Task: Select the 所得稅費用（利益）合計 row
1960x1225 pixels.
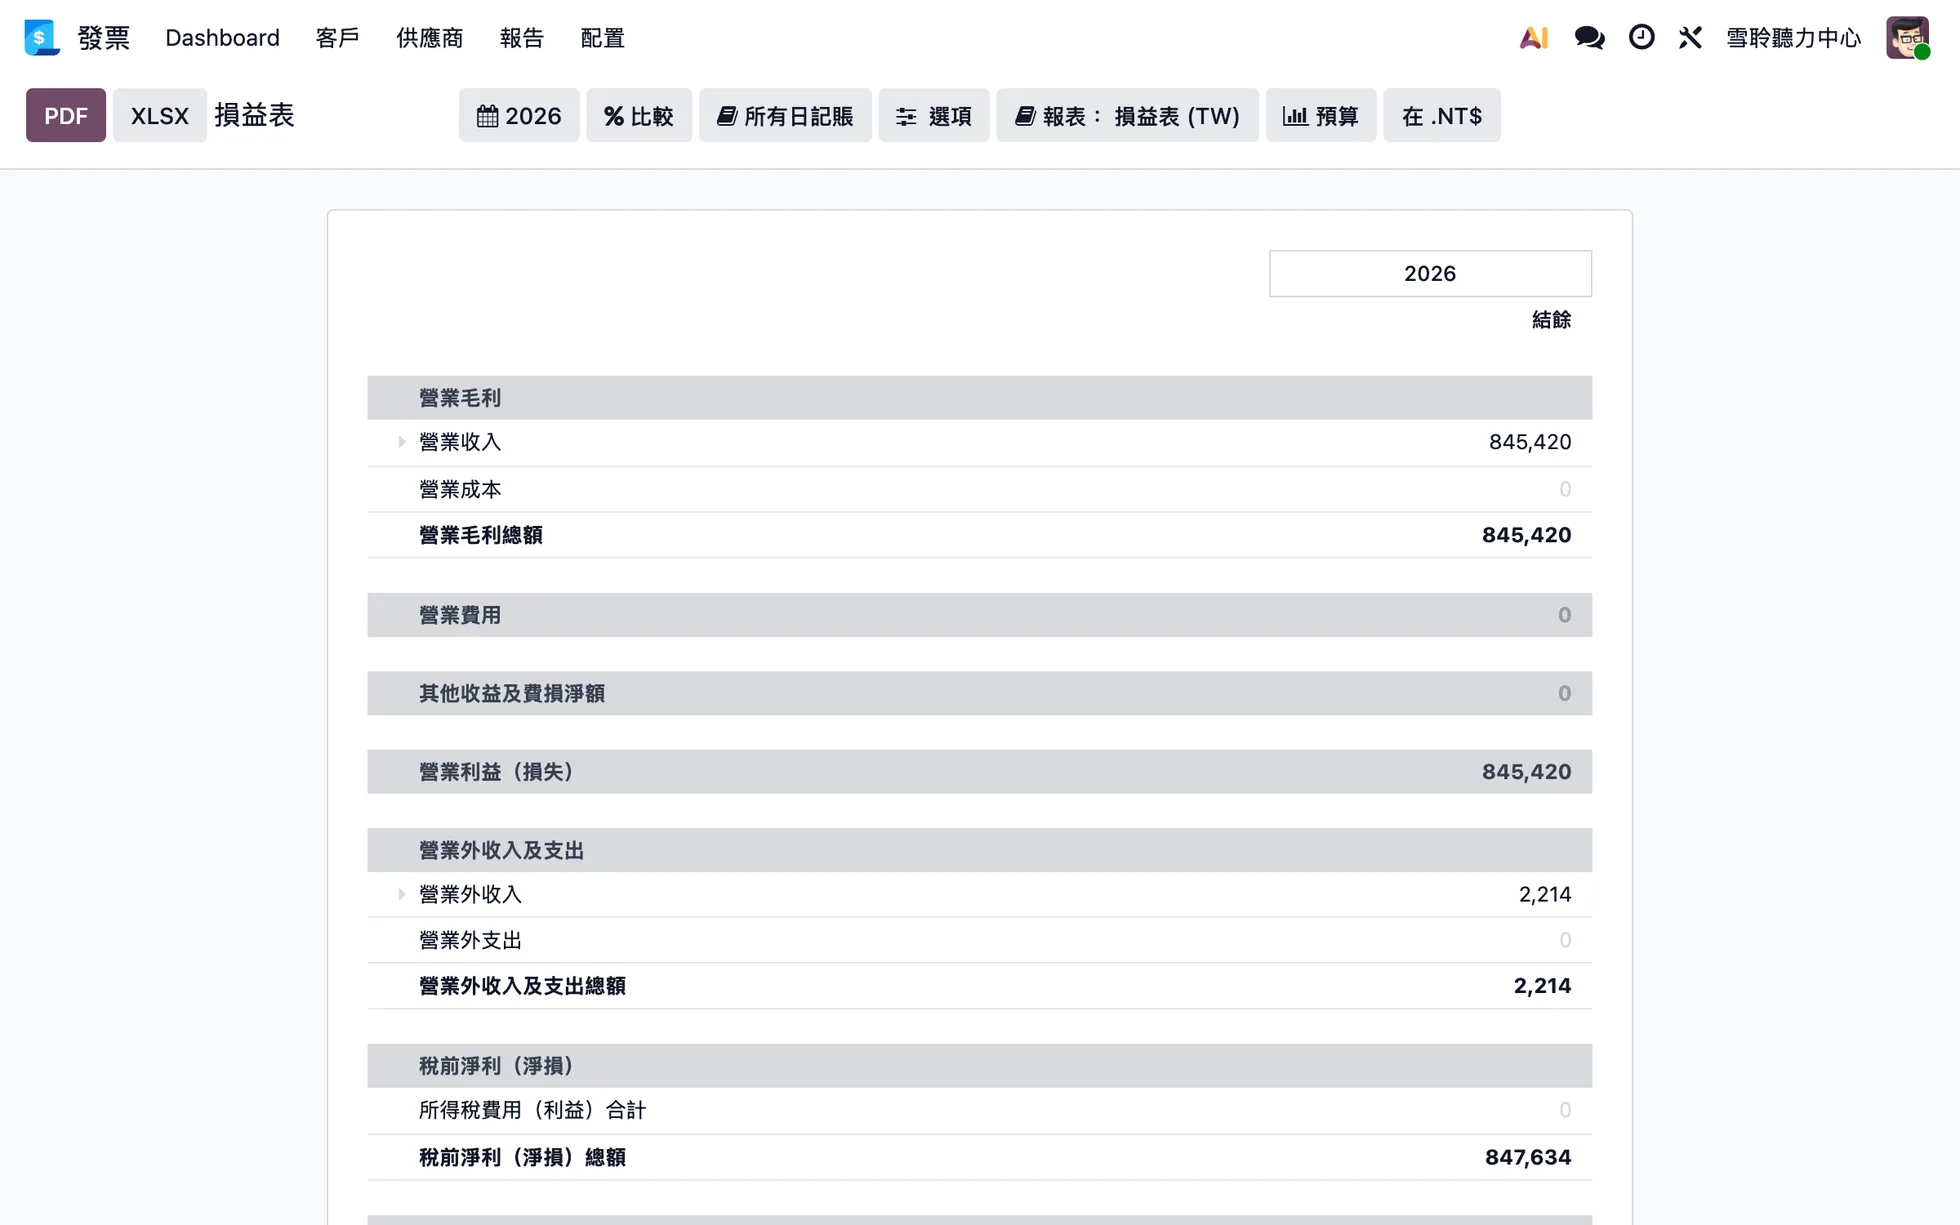Action: 979,1110
